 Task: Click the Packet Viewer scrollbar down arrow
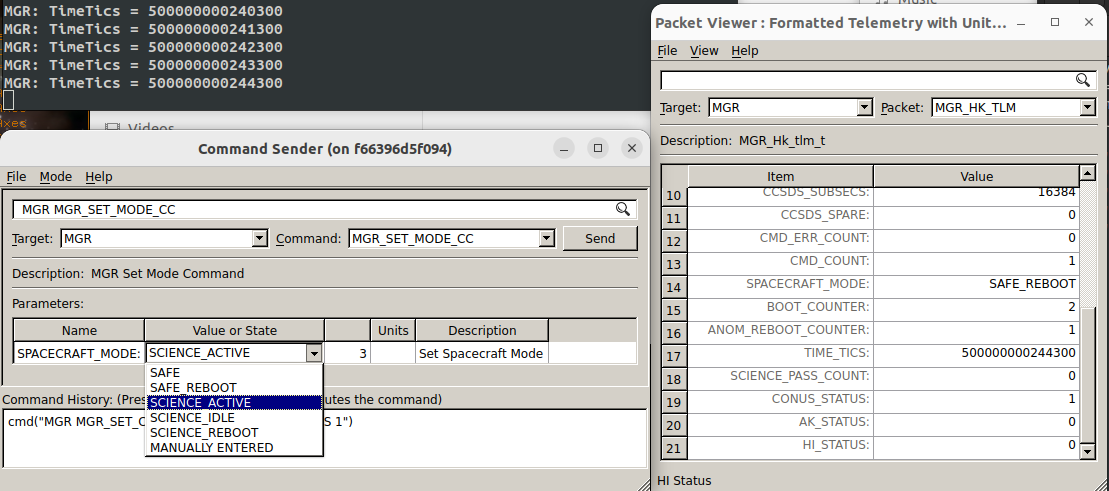tap(1087, 452)
